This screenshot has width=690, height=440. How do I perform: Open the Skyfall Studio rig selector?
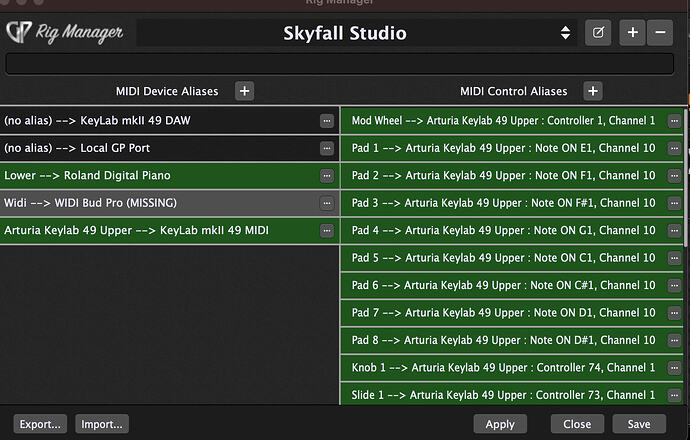(x=356, y=33)
